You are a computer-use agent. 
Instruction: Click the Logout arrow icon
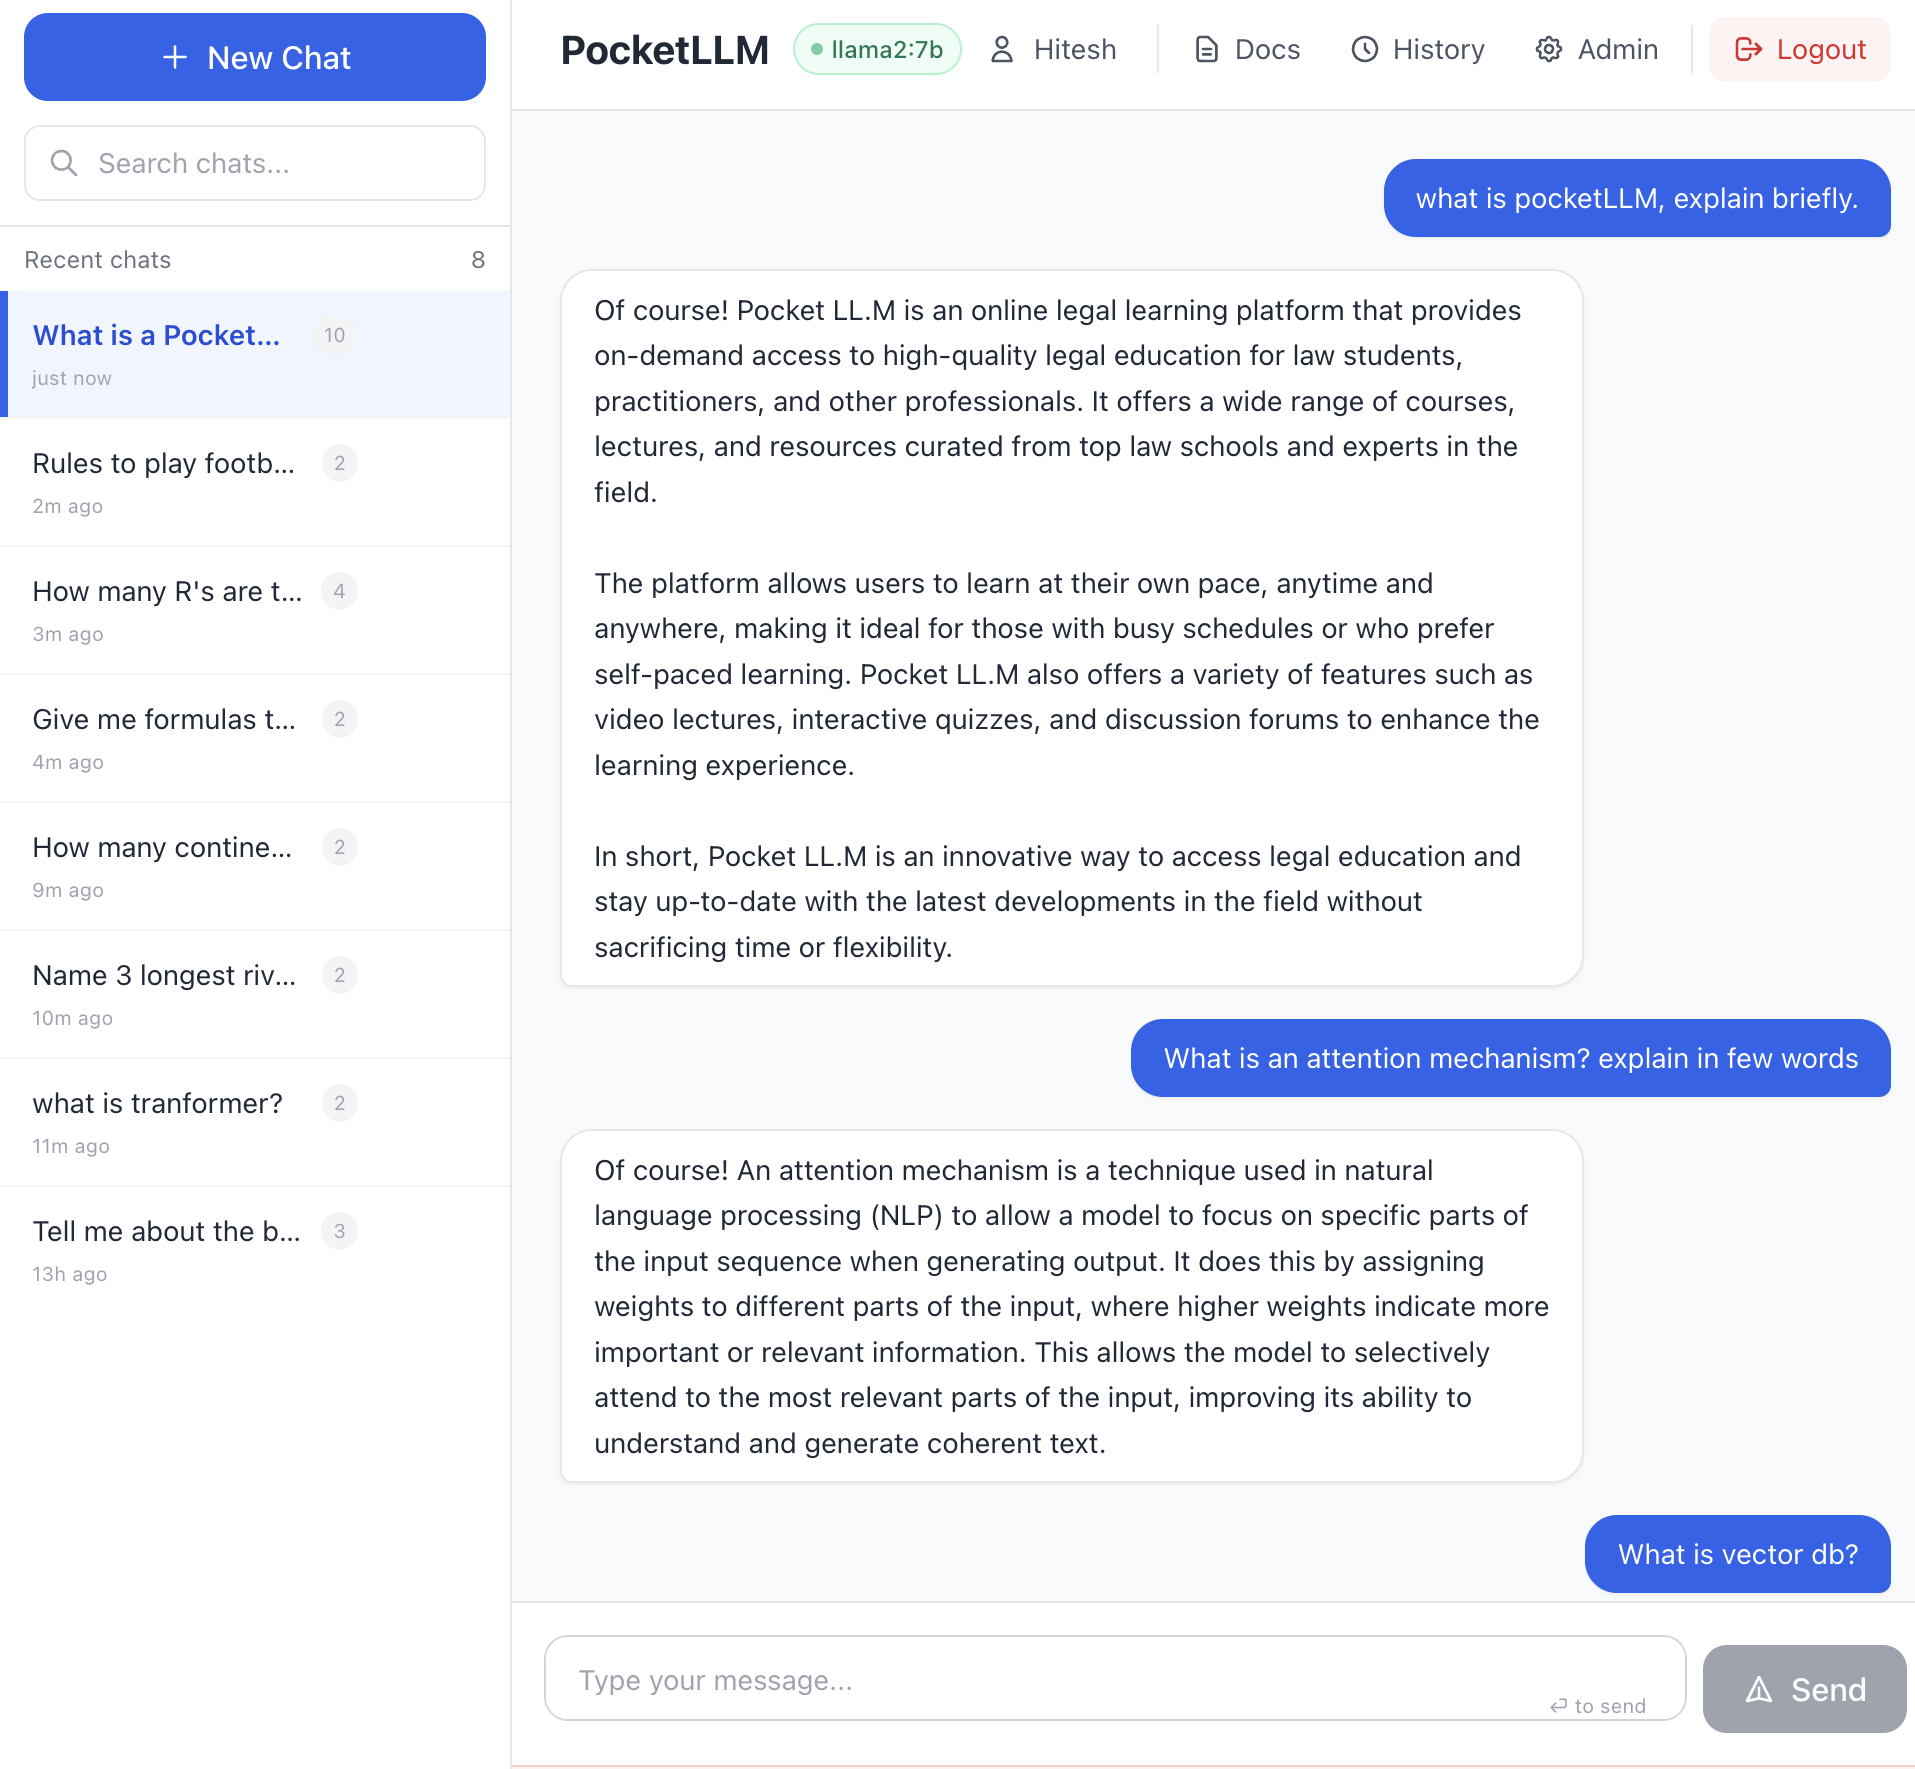(x=1748, y=49)
